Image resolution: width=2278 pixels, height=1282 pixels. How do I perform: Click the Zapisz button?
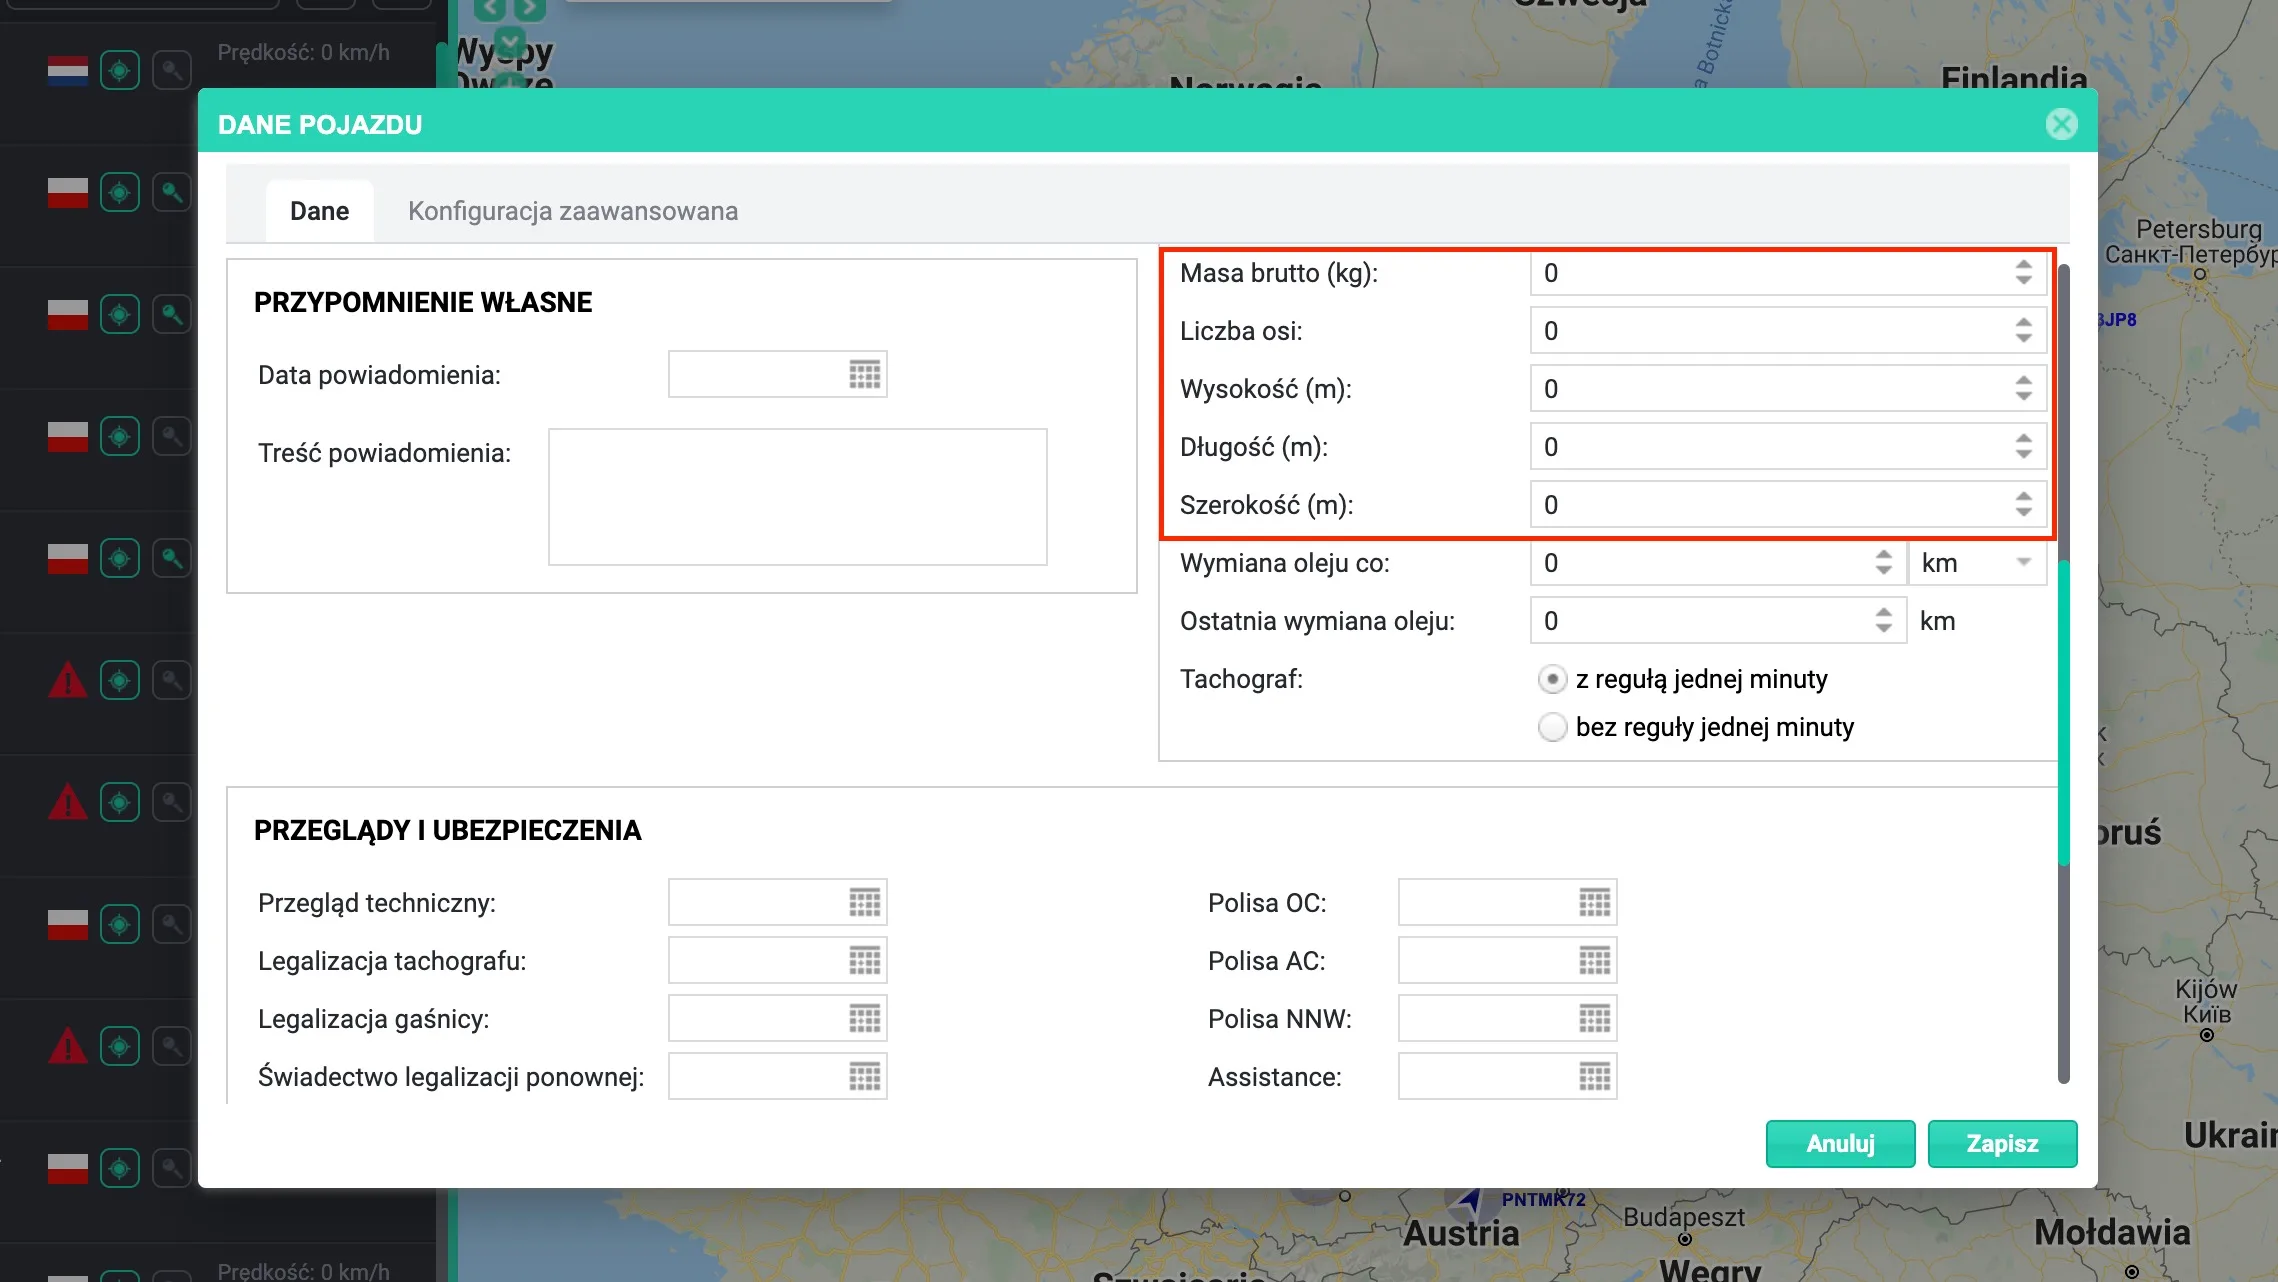tap(2002, 1144)
